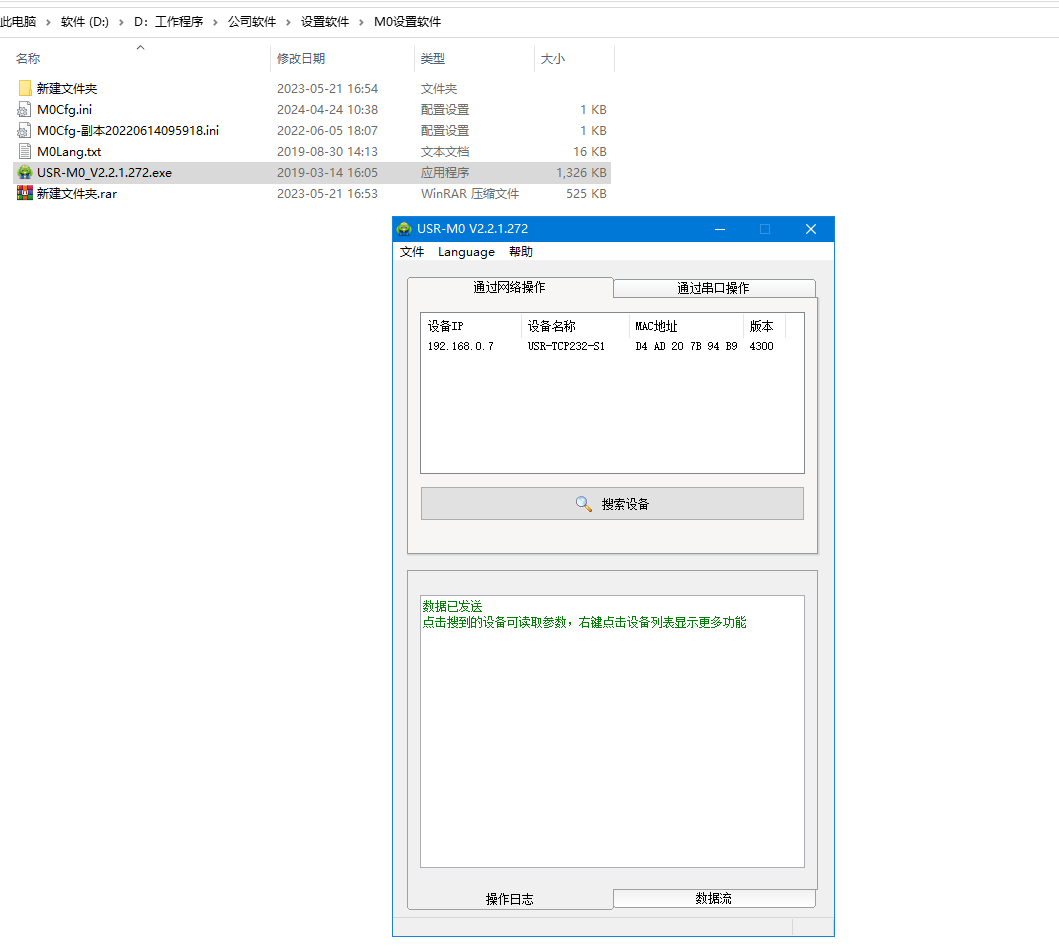
Task: Click the 新建文件夹 folder icon
Action: 25,88
